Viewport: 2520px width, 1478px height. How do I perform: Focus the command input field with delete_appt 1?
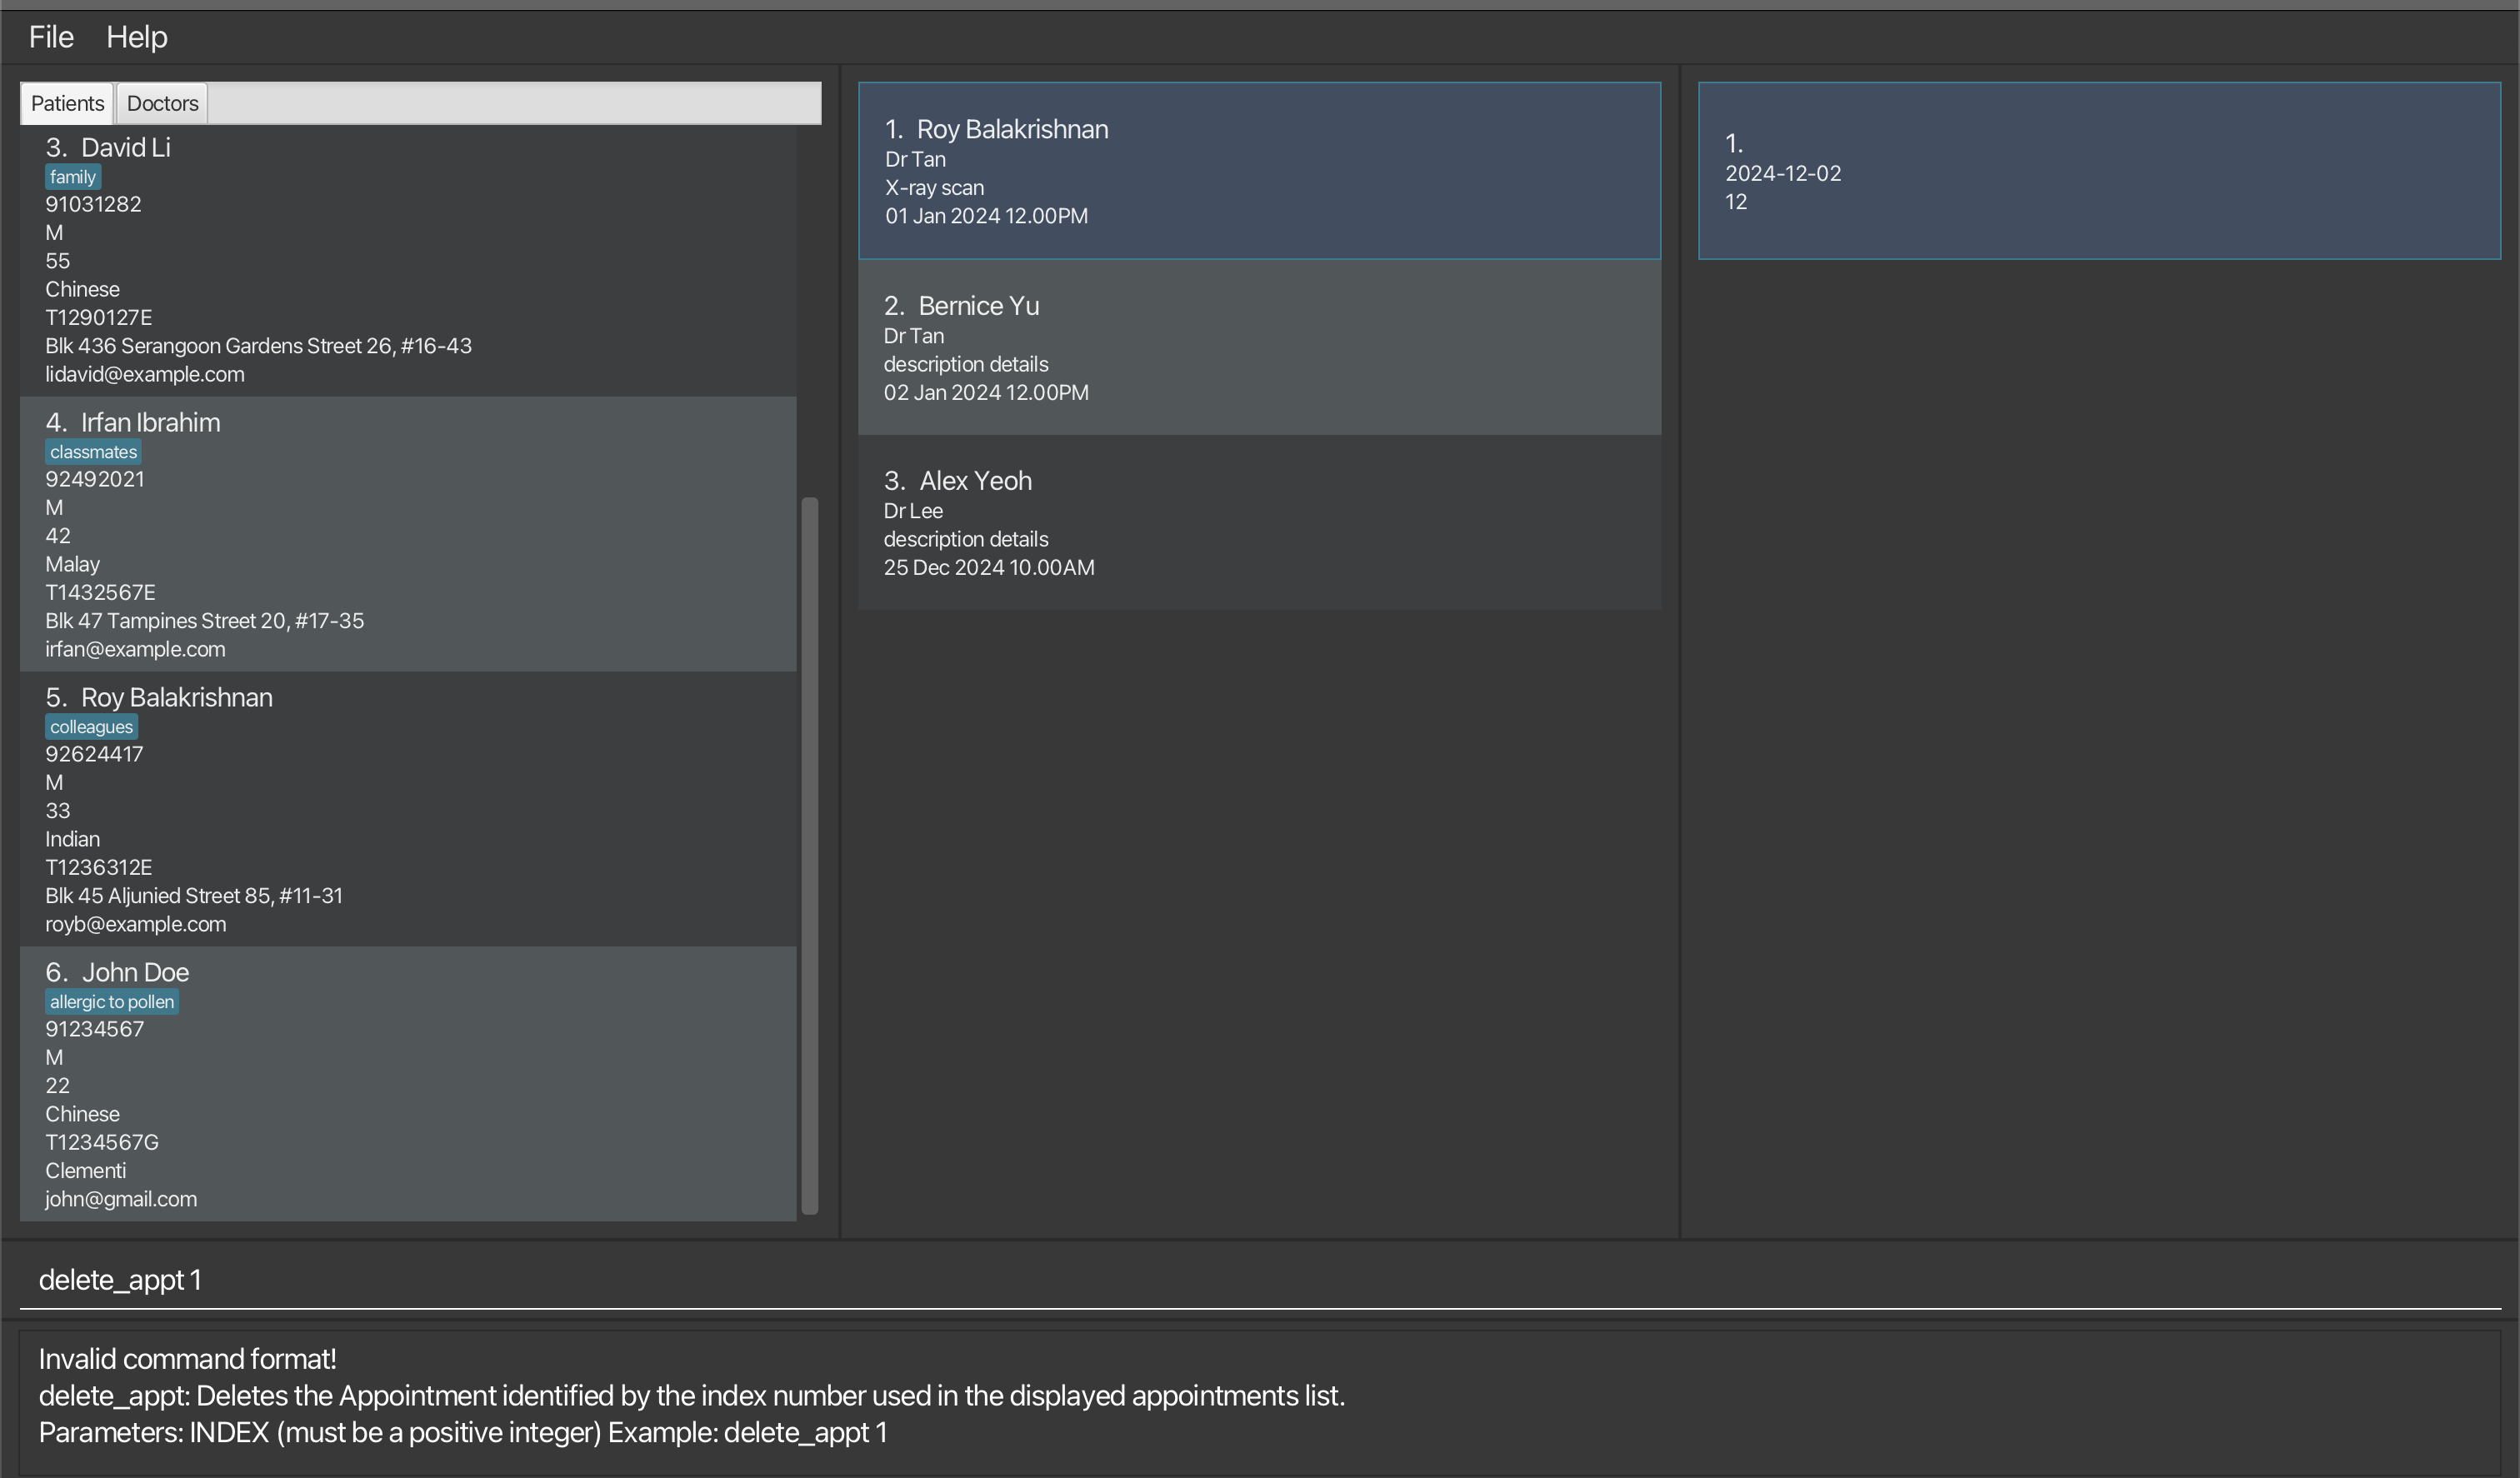tap(1259, 1280)
